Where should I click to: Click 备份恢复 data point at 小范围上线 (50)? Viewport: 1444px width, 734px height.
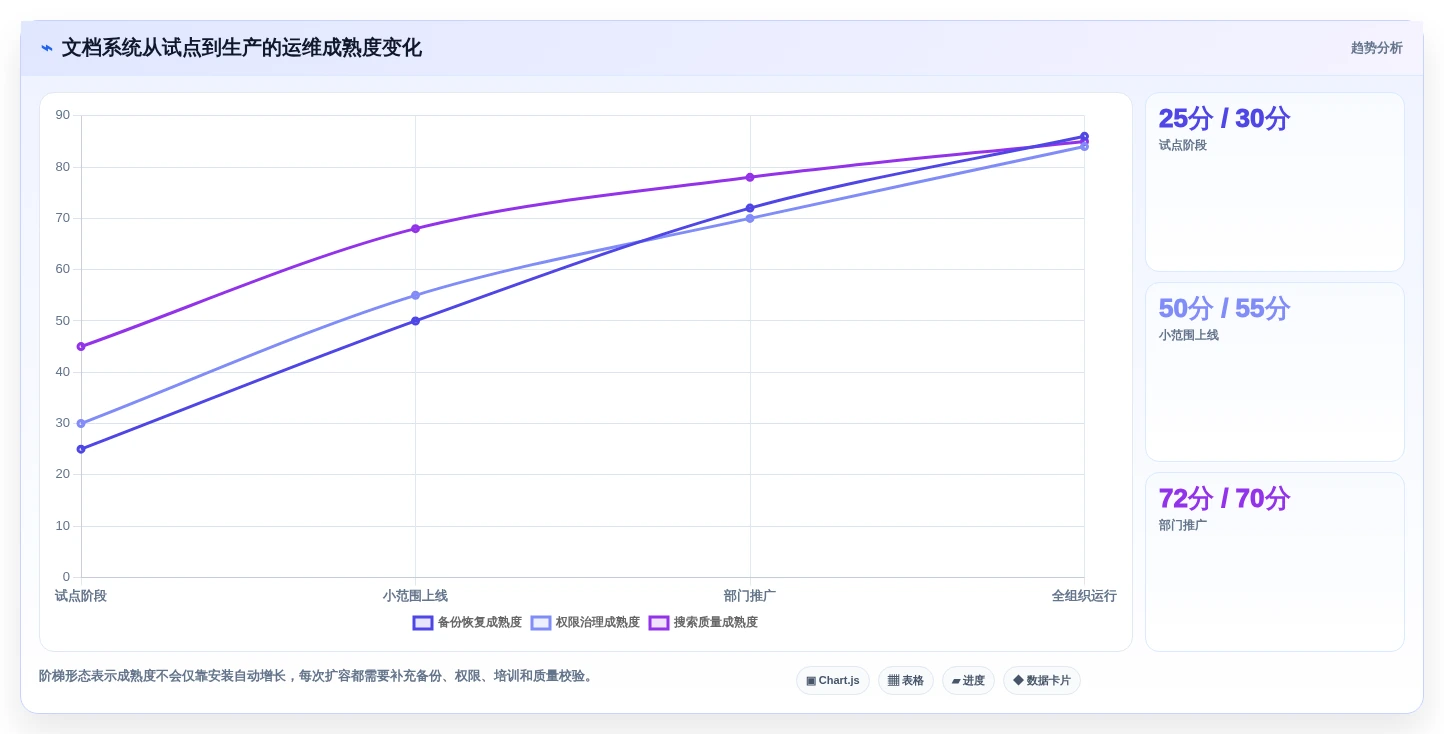(x=415, y=321)
